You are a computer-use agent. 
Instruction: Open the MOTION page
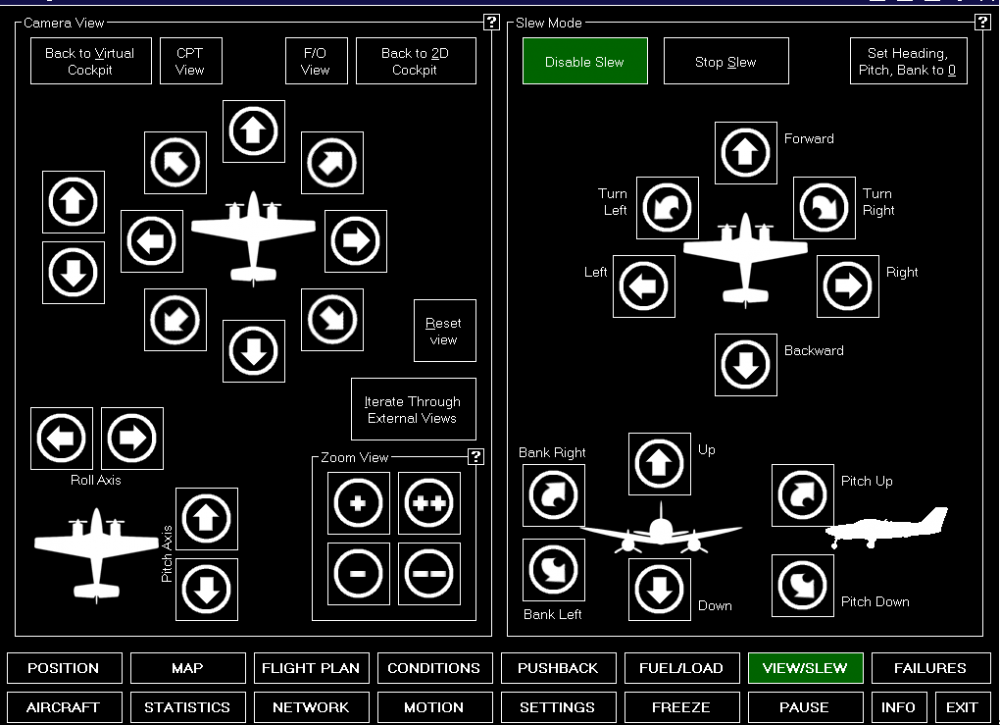click(x=435, y=707)
